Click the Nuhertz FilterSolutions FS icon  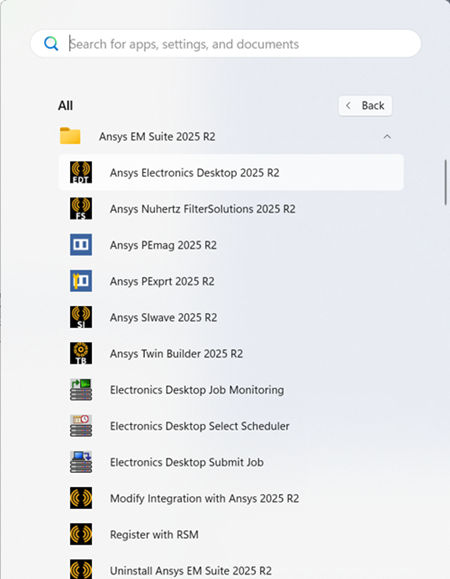coord(81,209)
